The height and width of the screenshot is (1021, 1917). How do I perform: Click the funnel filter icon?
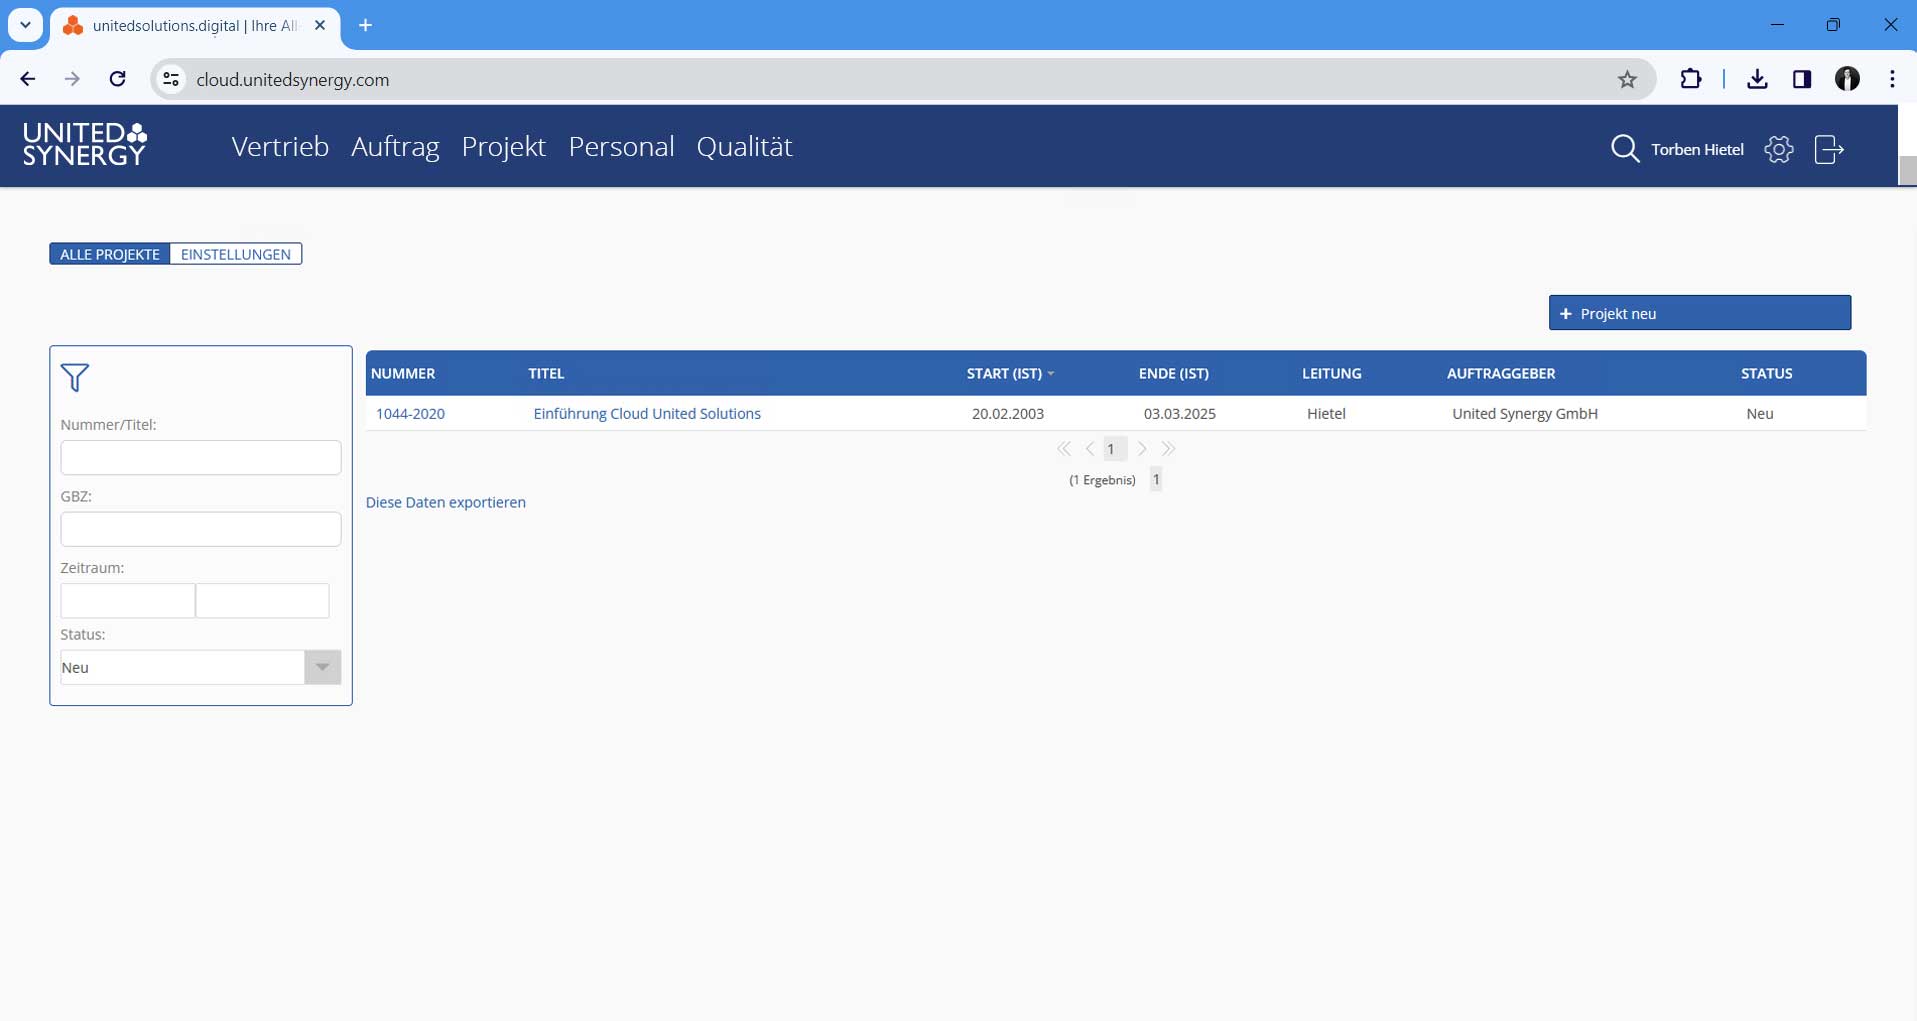tap(75, 378)
